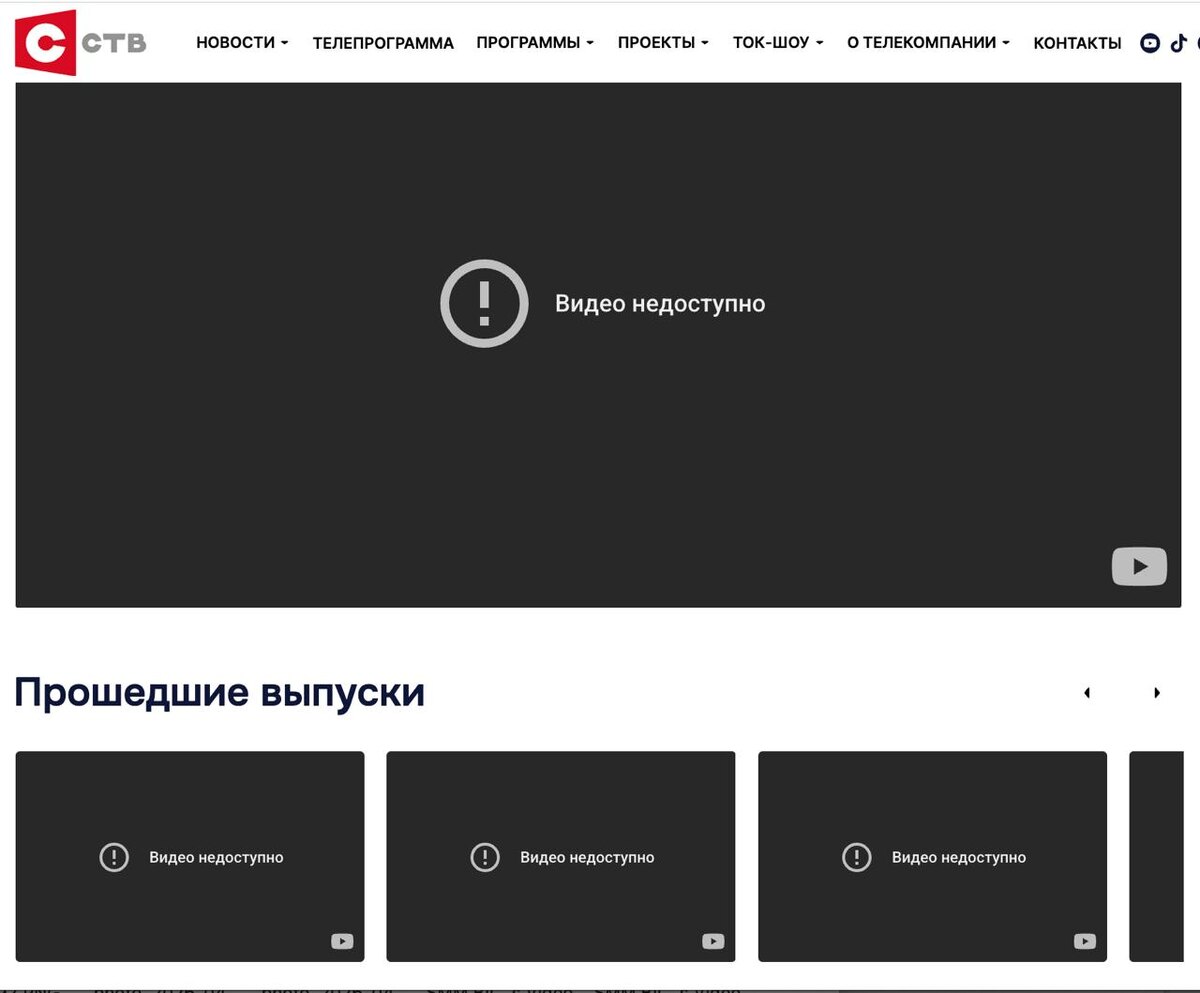Click the YouTube logo on the main video
The width and height of the screenshot is (1200, 993).
point(1139,566)
